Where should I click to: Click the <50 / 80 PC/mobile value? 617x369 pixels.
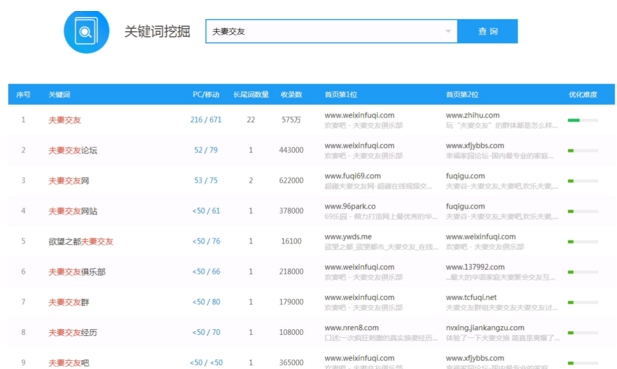tap(206, 302)
